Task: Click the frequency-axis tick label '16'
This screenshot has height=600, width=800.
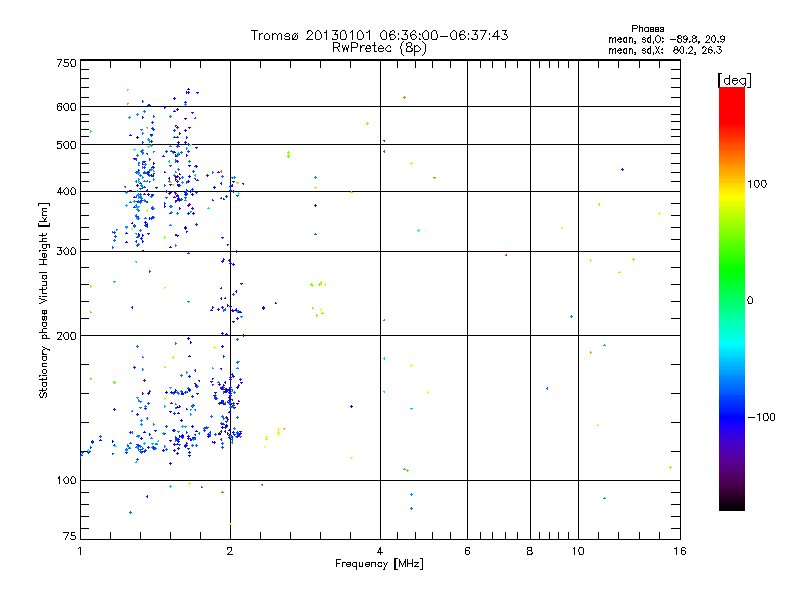Action: pyautogui.click(x=680, y=551)
